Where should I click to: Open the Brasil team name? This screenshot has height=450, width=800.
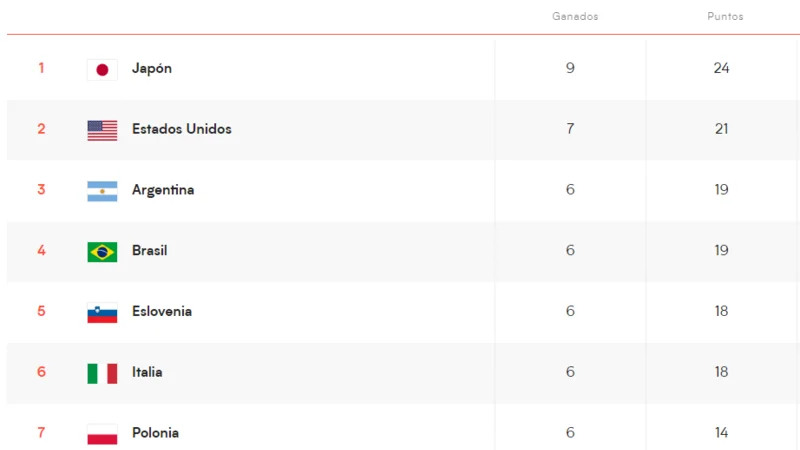[x=149, y=251]
